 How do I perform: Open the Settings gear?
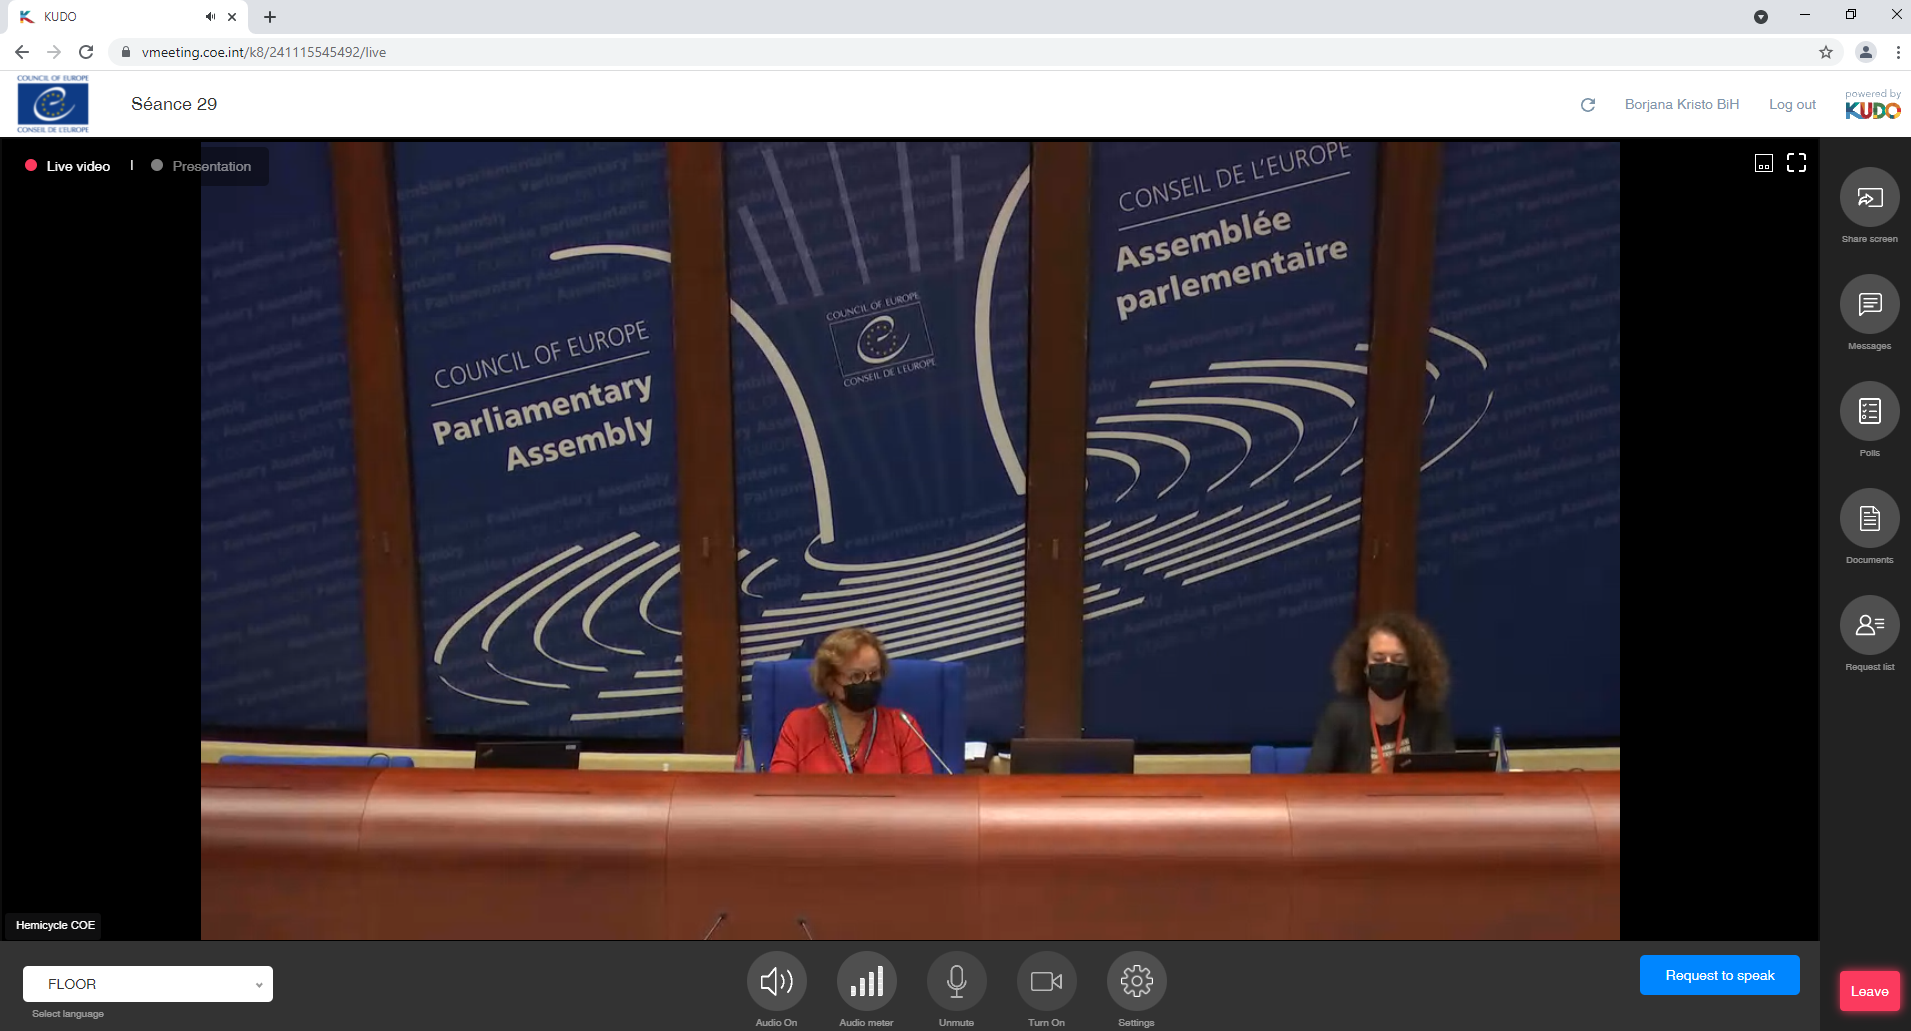click(x=1136, y=982)
